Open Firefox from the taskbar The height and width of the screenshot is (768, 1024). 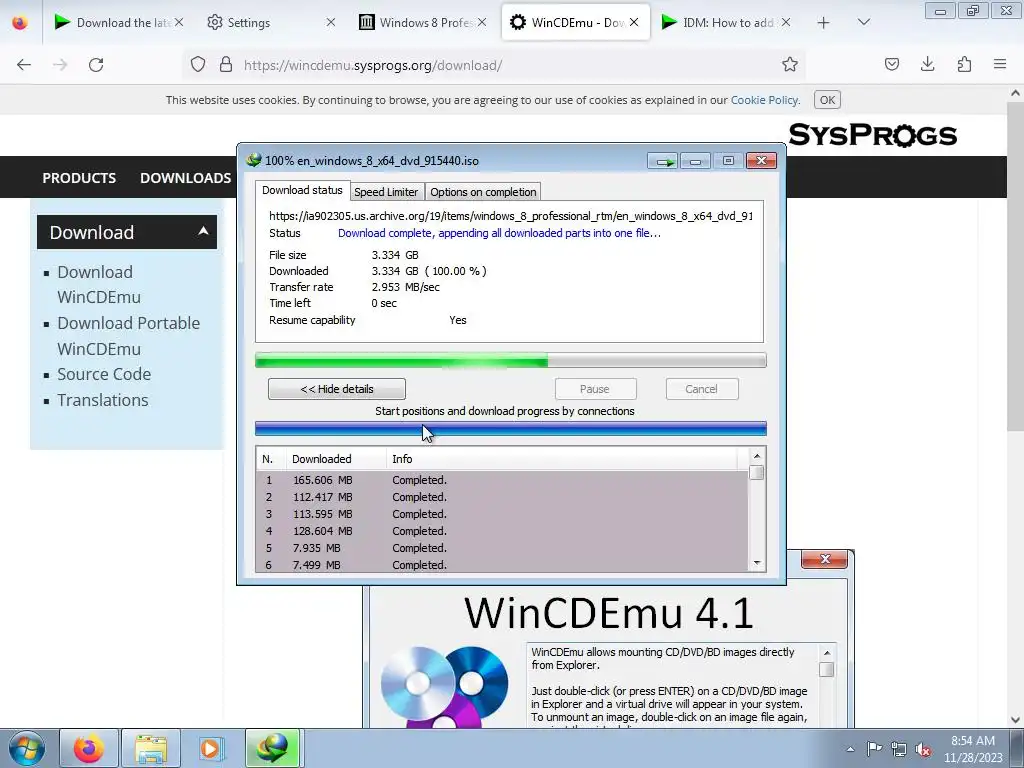pos(89,748)
